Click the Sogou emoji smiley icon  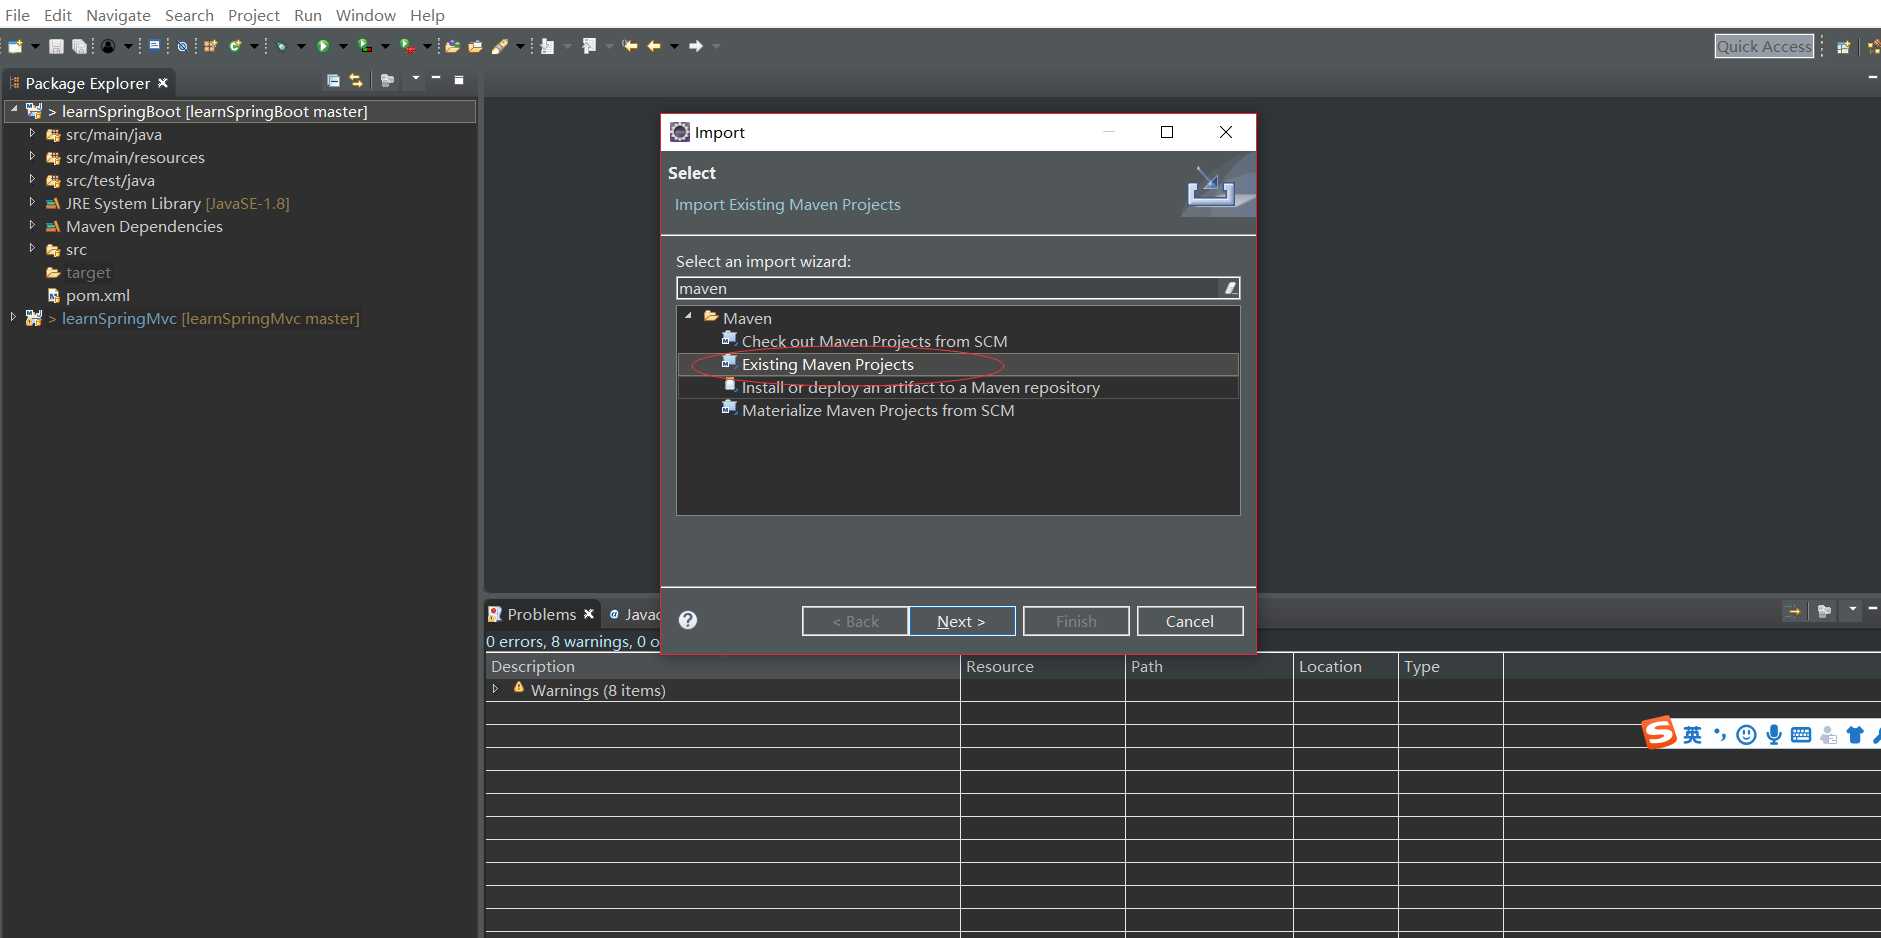point(1747,735)
